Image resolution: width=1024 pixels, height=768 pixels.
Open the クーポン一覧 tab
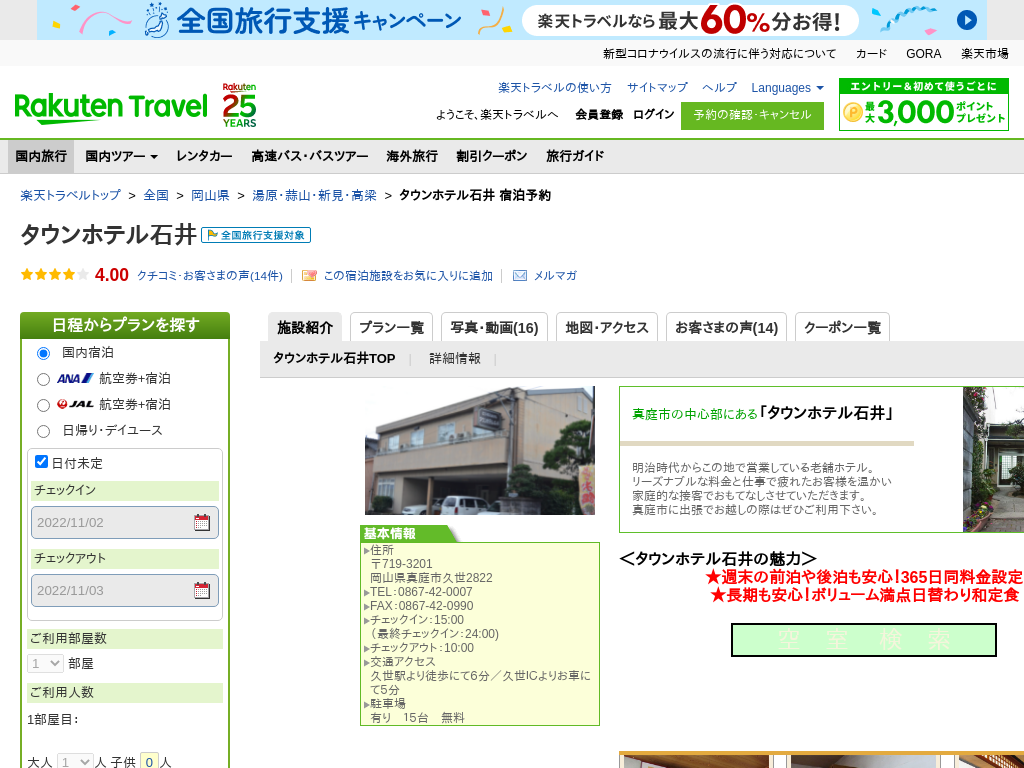[x=842, y=327]
